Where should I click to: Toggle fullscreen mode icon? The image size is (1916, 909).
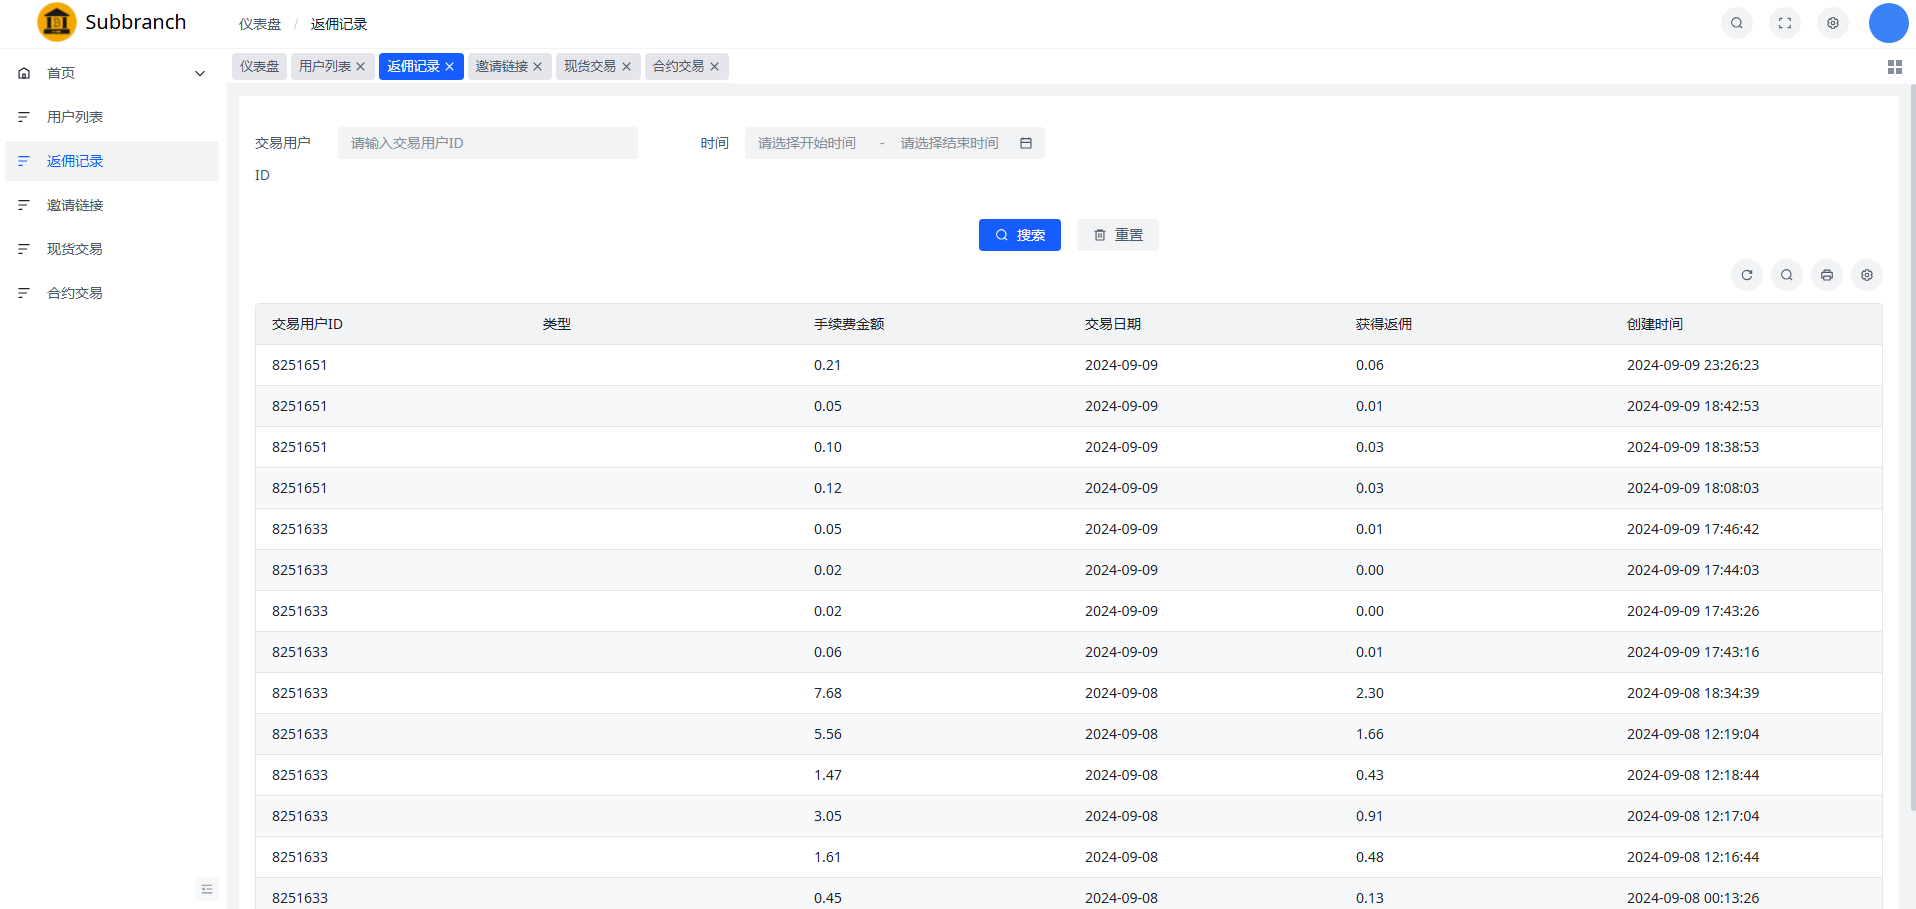[1785, 23]
